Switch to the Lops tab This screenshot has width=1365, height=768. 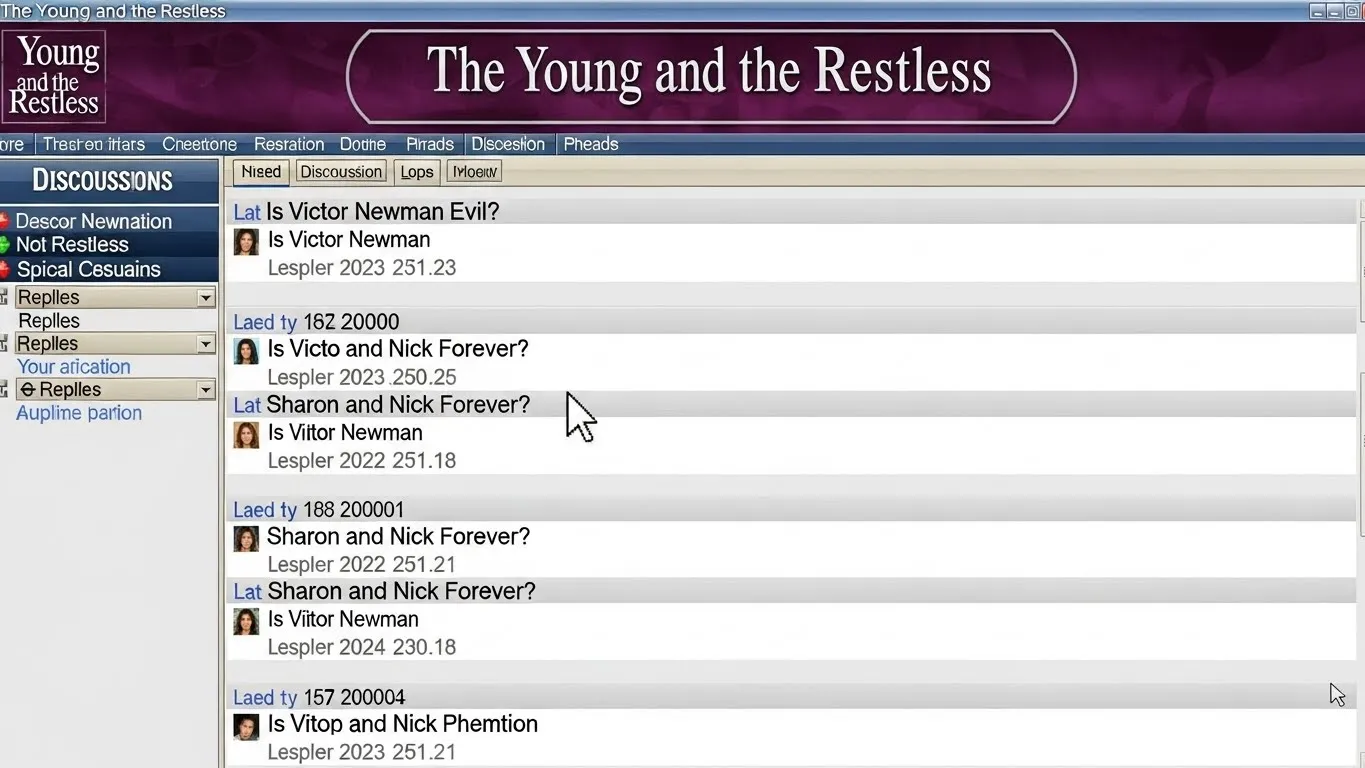pyautogui.click(x=417, y=172)
